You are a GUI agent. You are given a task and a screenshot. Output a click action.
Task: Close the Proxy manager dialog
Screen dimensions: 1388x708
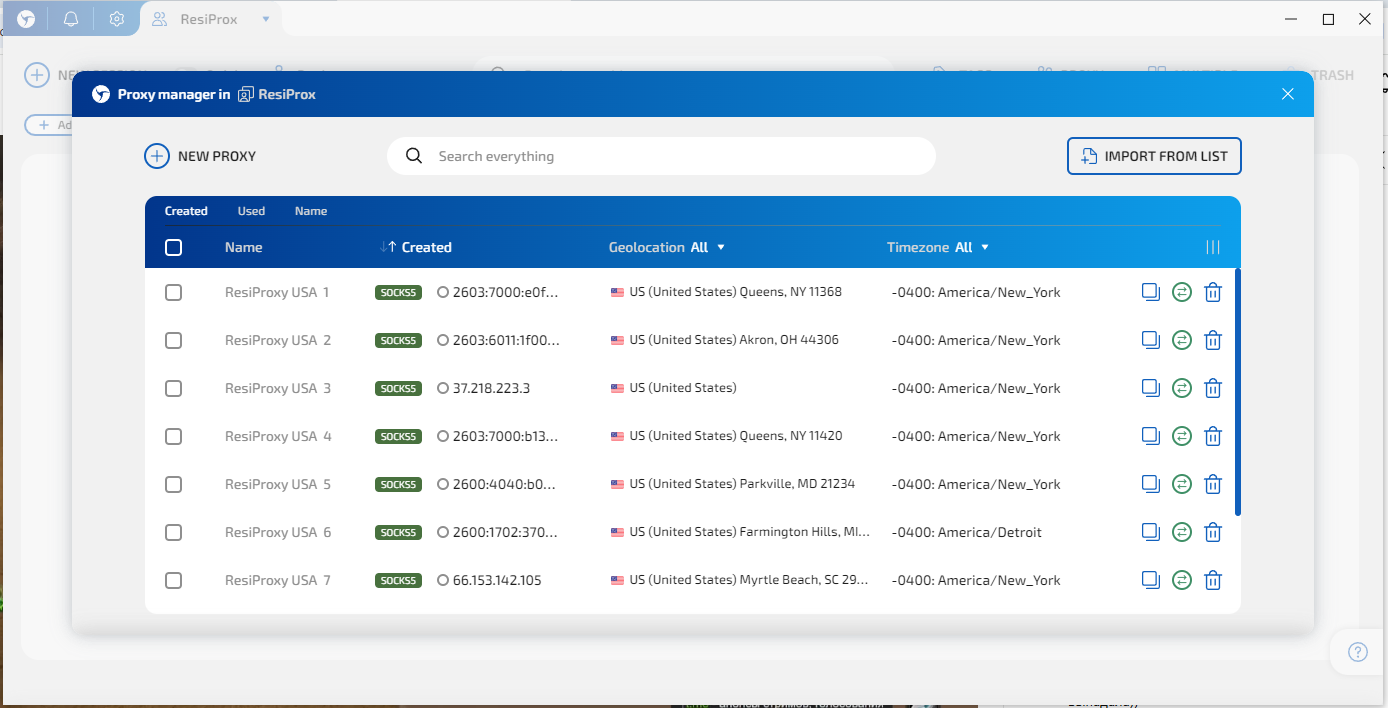click(1288, 94)
